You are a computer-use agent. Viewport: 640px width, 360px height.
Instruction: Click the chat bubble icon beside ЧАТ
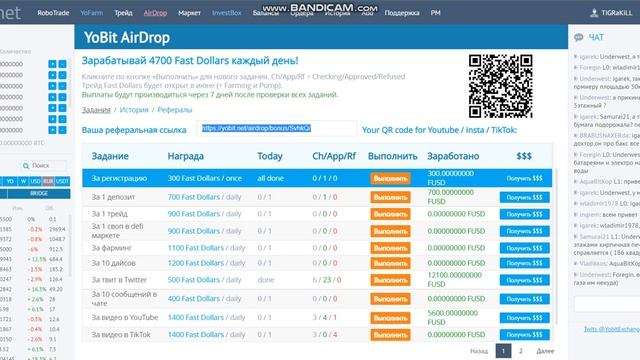[x=579, y=38]
